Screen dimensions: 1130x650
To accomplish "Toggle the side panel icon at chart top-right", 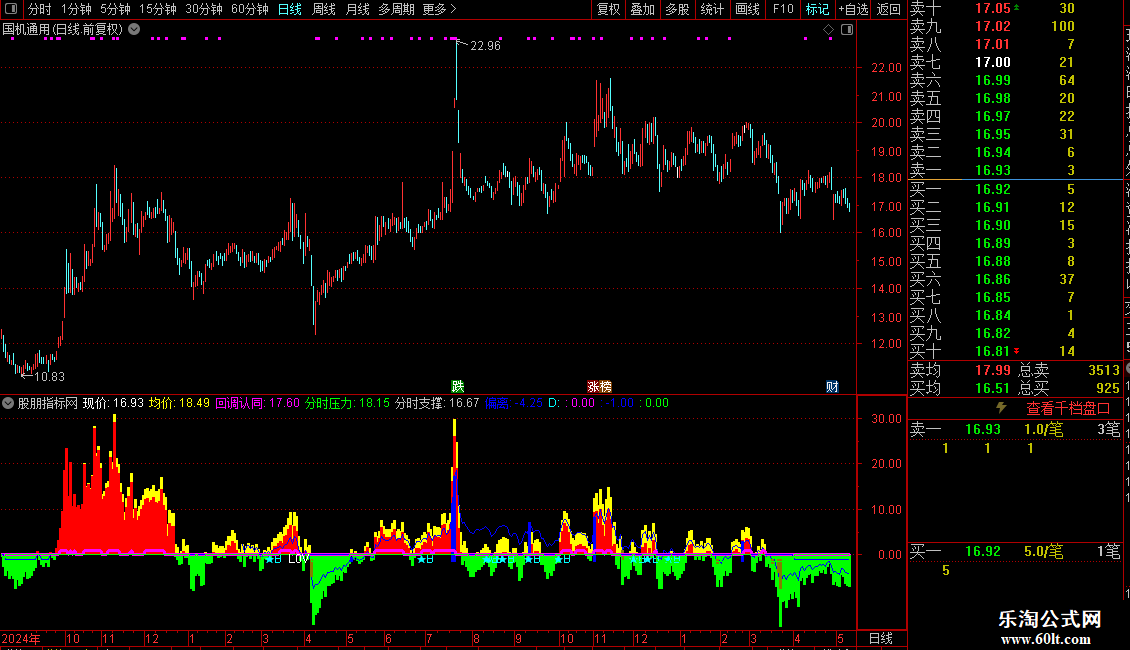I will pos(847,30).
